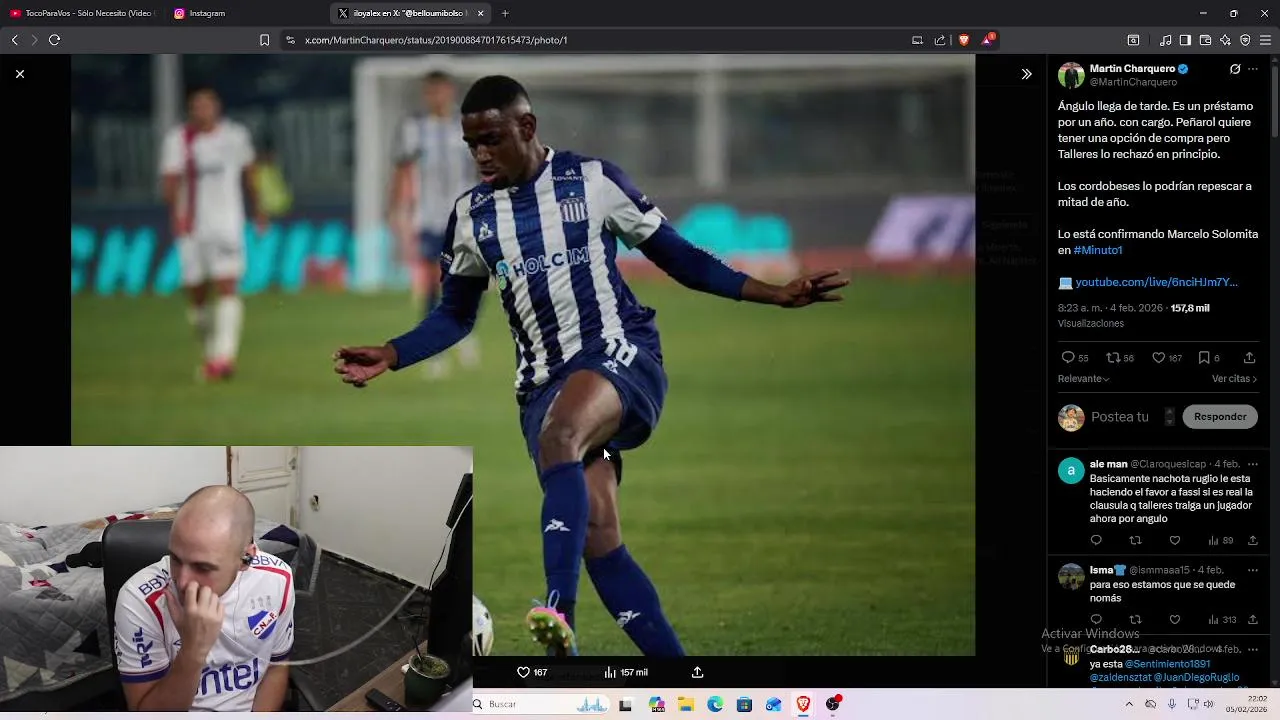Reply to Isma's comment
Viewport: 1280px width, 720px height.
point(1096,619)
